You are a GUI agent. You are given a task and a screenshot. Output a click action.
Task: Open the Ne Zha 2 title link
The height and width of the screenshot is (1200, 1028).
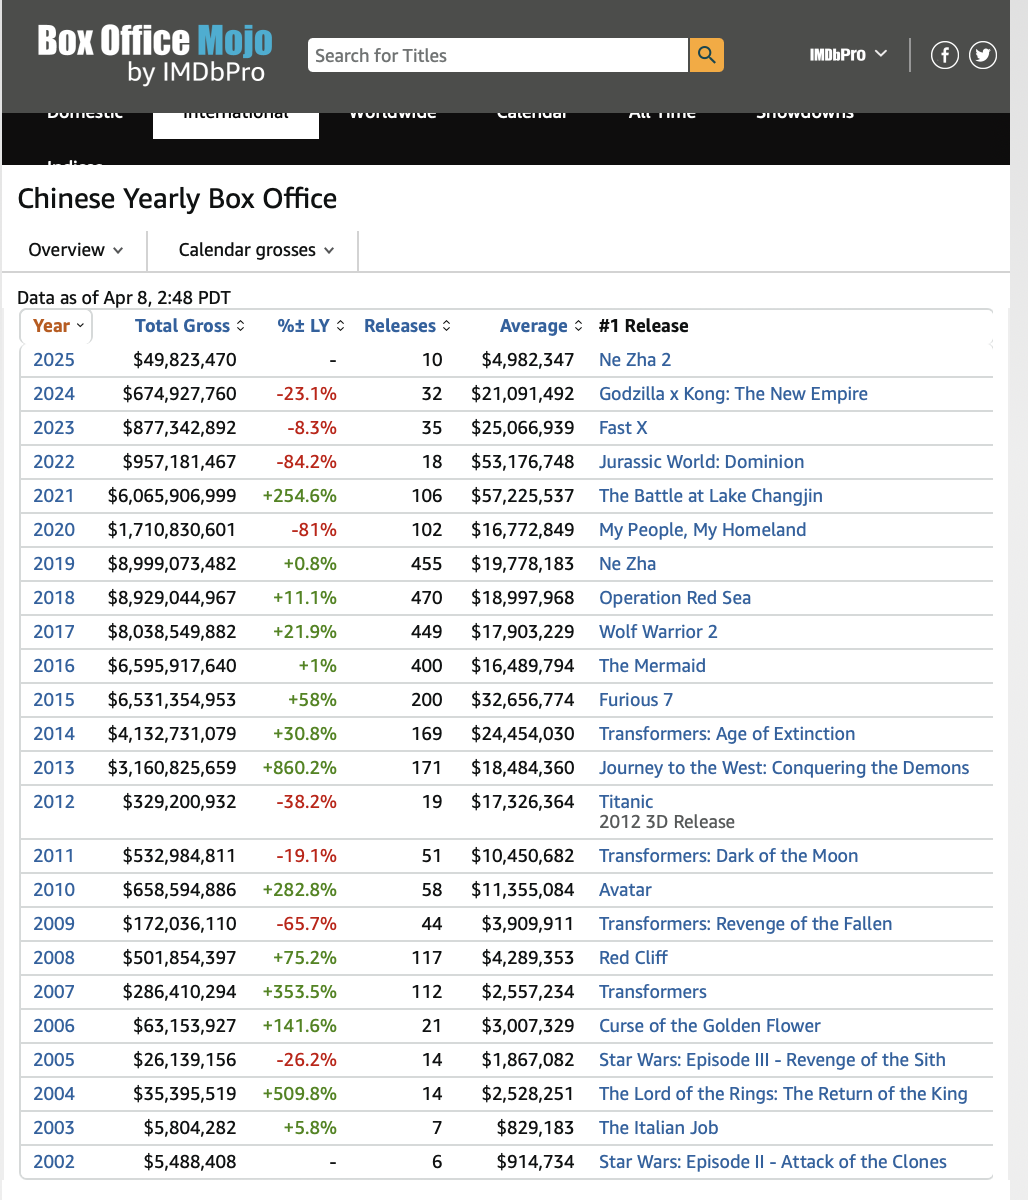(635, 360)
